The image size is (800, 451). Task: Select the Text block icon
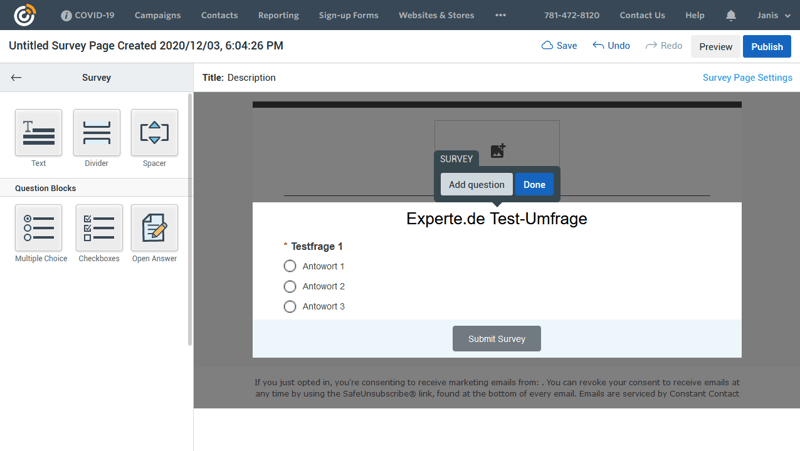(38, 133)
